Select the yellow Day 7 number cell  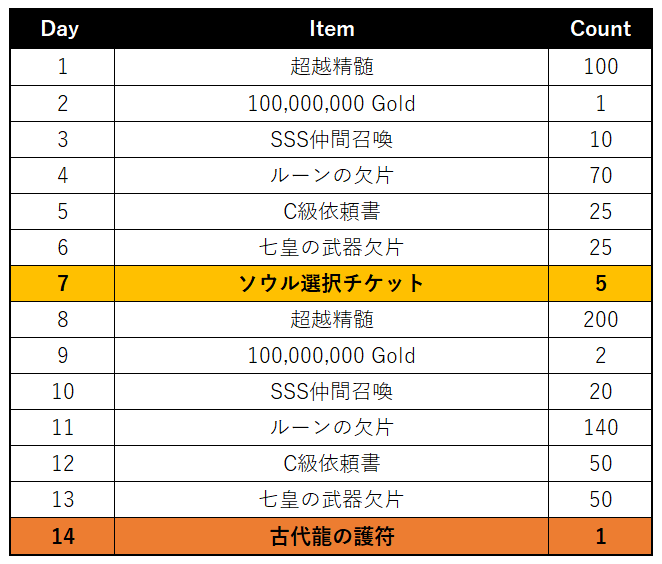62,283
